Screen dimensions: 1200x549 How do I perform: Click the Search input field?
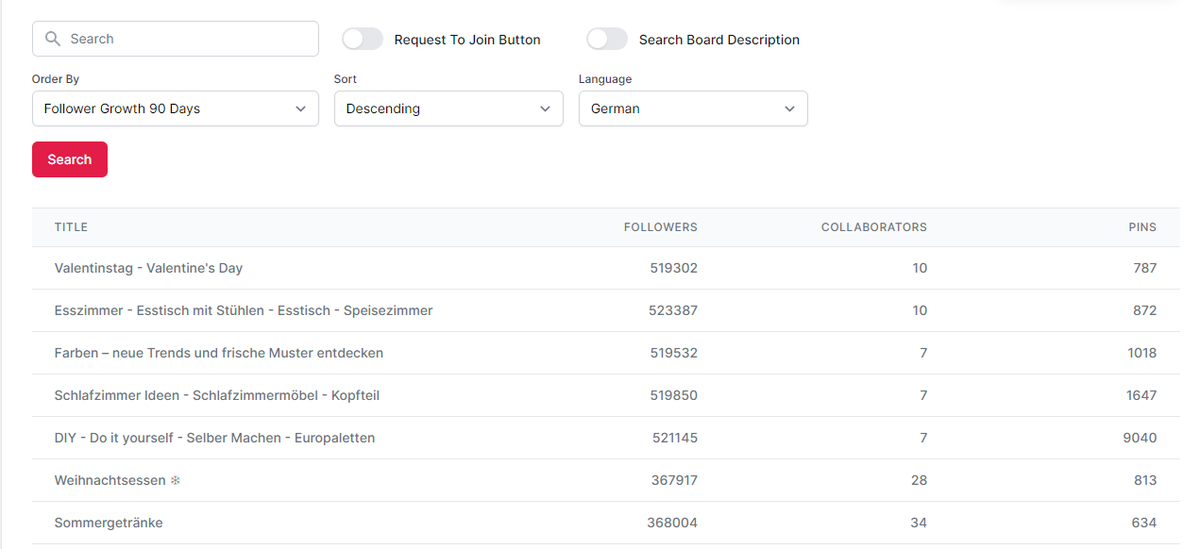pyautogui.click(x=175, y=39)
